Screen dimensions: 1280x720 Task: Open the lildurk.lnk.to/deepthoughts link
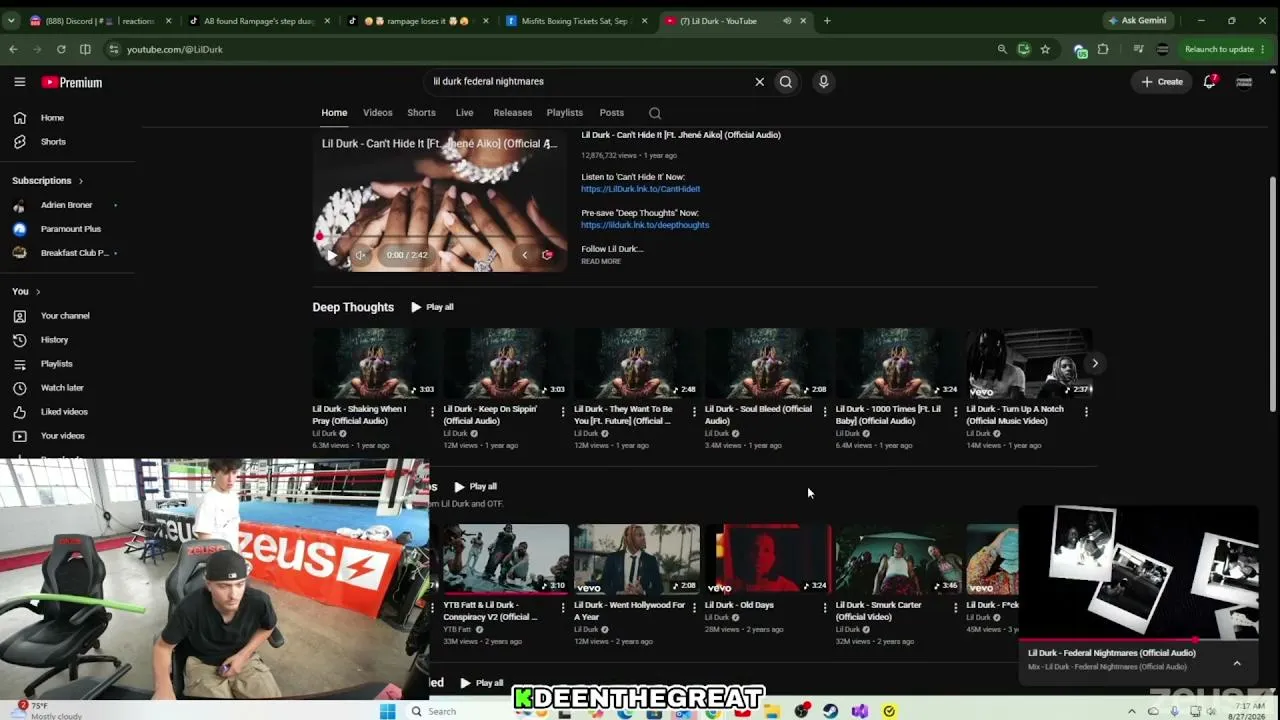coord(645,225)
